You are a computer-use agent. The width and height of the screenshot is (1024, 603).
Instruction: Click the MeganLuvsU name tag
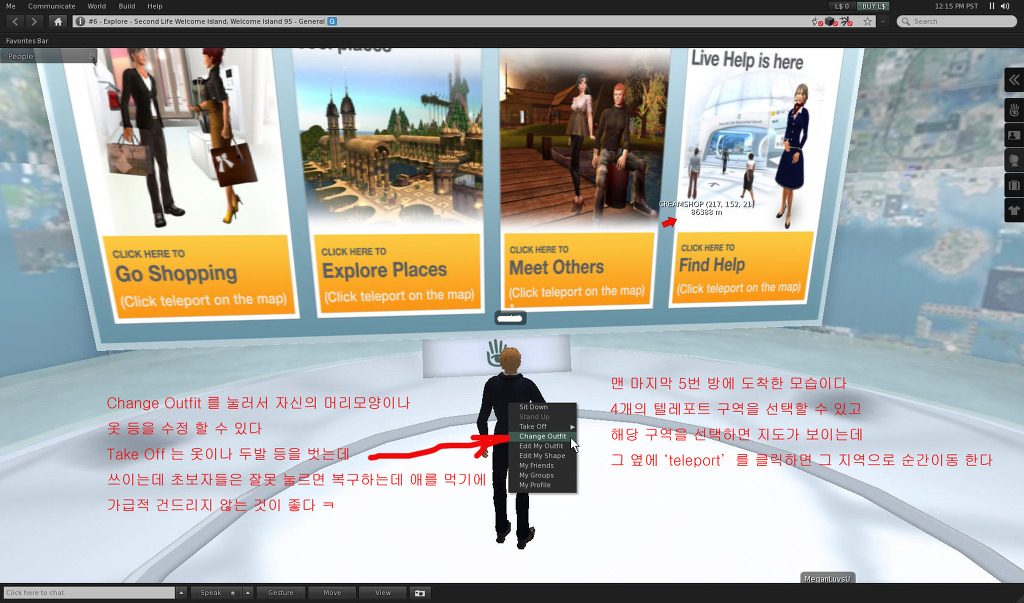pyautogui.click(x=827, y=578)
